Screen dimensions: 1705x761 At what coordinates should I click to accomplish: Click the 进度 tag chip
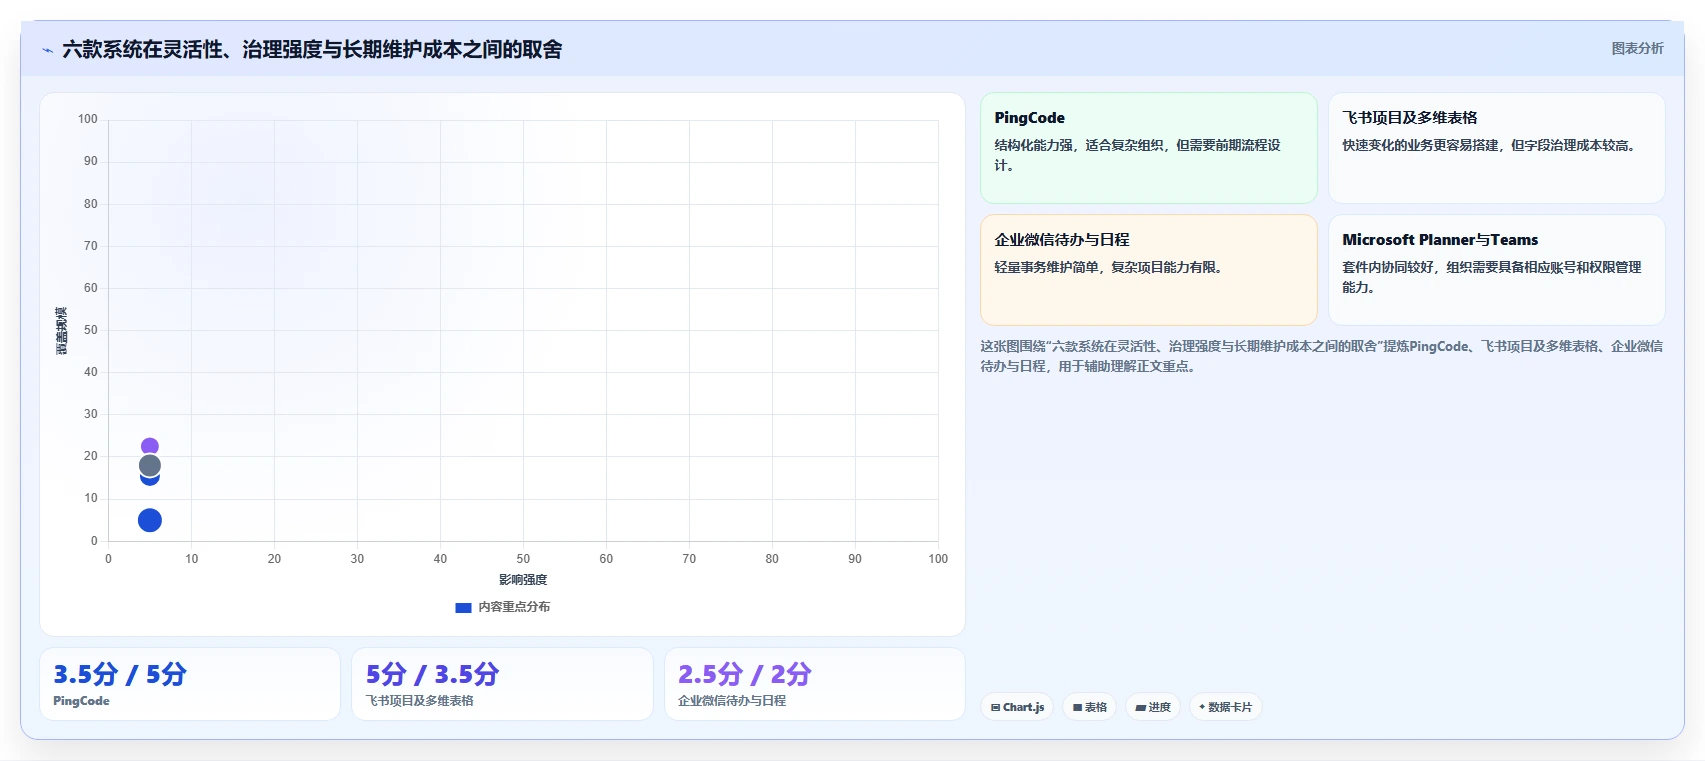click(1153, 707)
